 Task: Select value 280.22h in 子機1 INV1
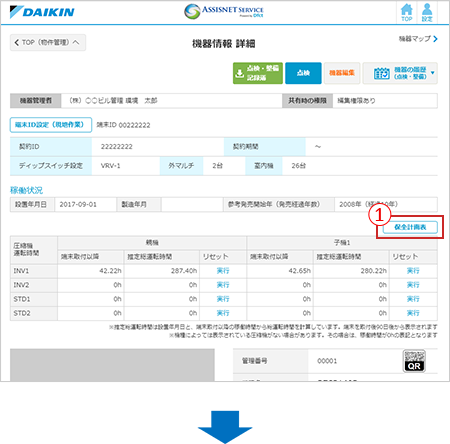point(374,271)
